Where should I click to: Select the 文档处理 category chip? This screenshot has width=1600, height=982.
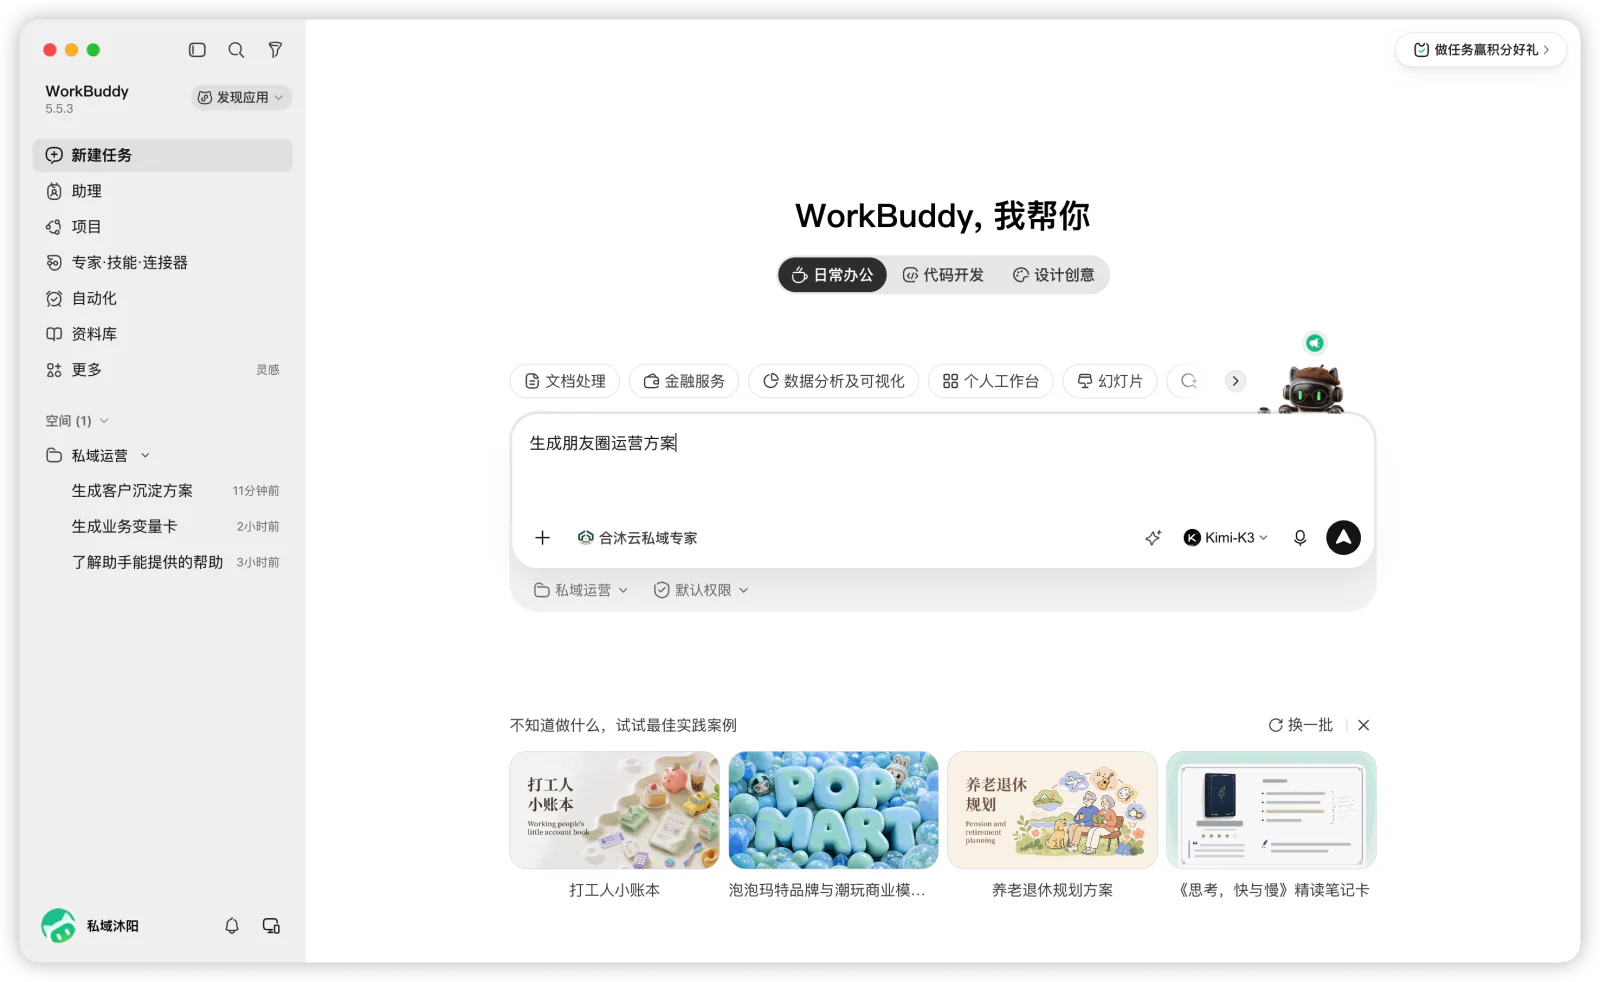[565, 381]
